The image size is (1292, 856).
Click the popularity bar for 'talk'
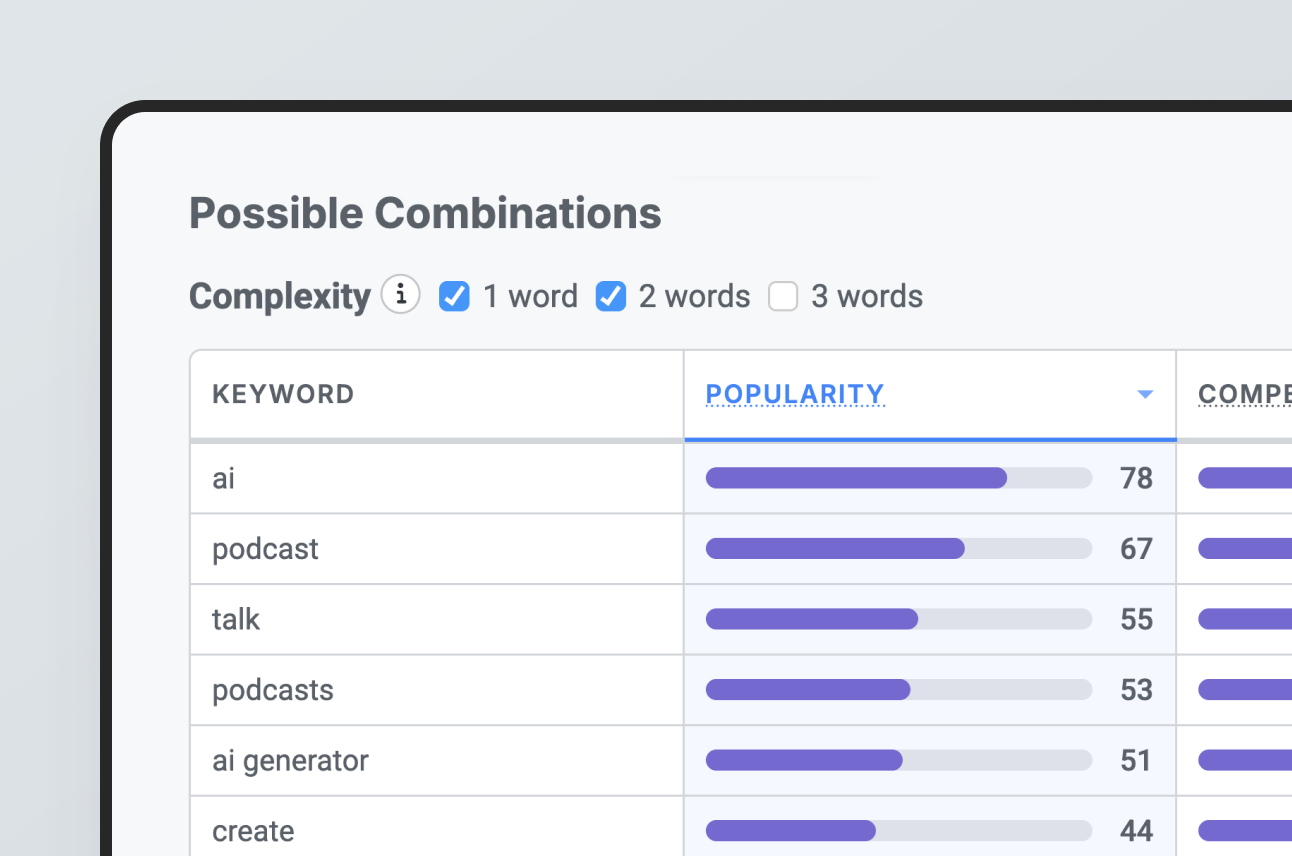898,619
